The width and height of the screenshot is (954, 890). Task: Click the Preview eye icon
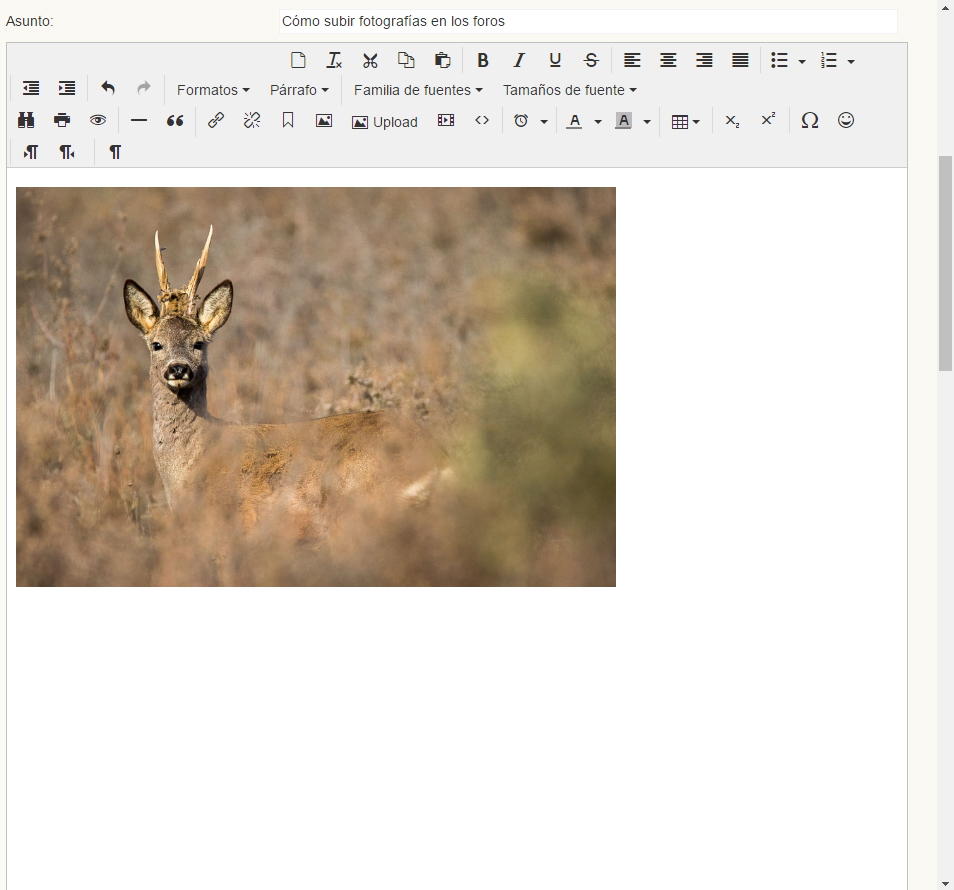click(98, 120)
